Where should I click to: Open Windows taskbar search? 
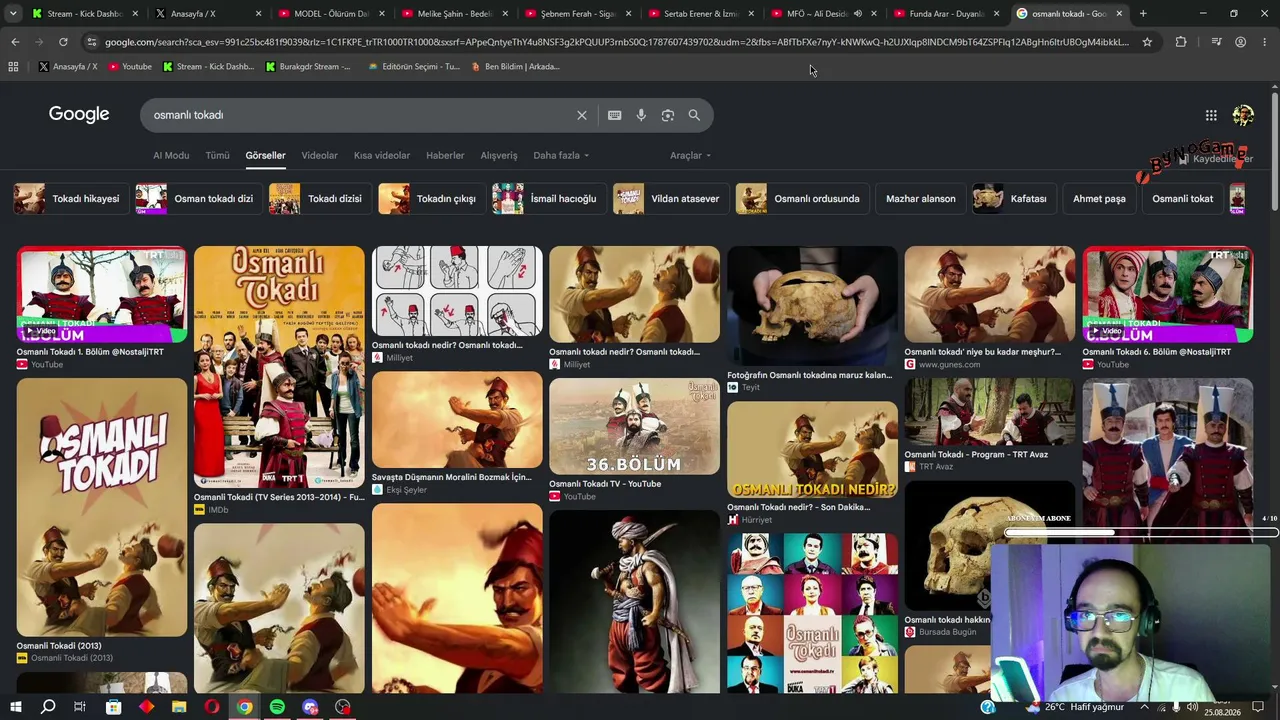point(48,707)
